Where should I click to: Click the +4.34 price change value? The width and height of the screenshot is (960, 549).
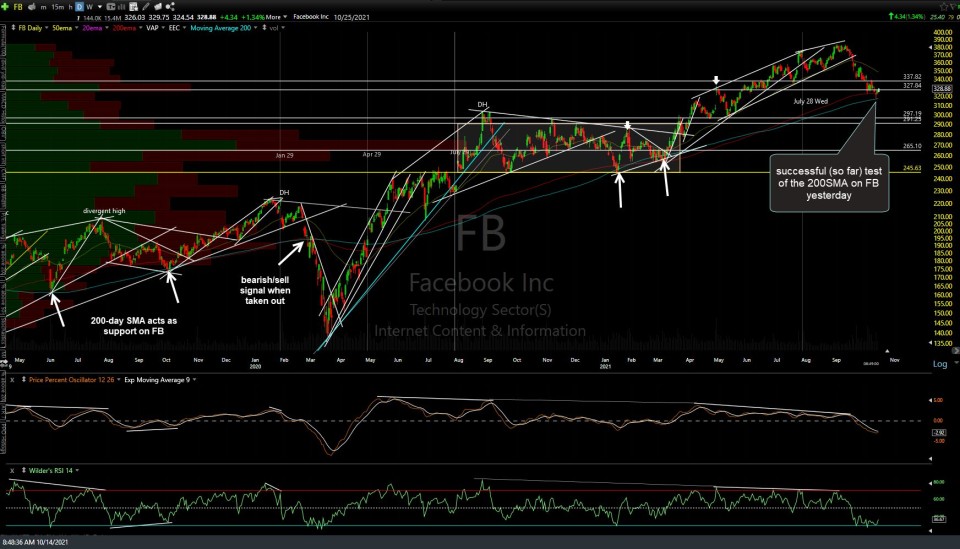point(228,17)
